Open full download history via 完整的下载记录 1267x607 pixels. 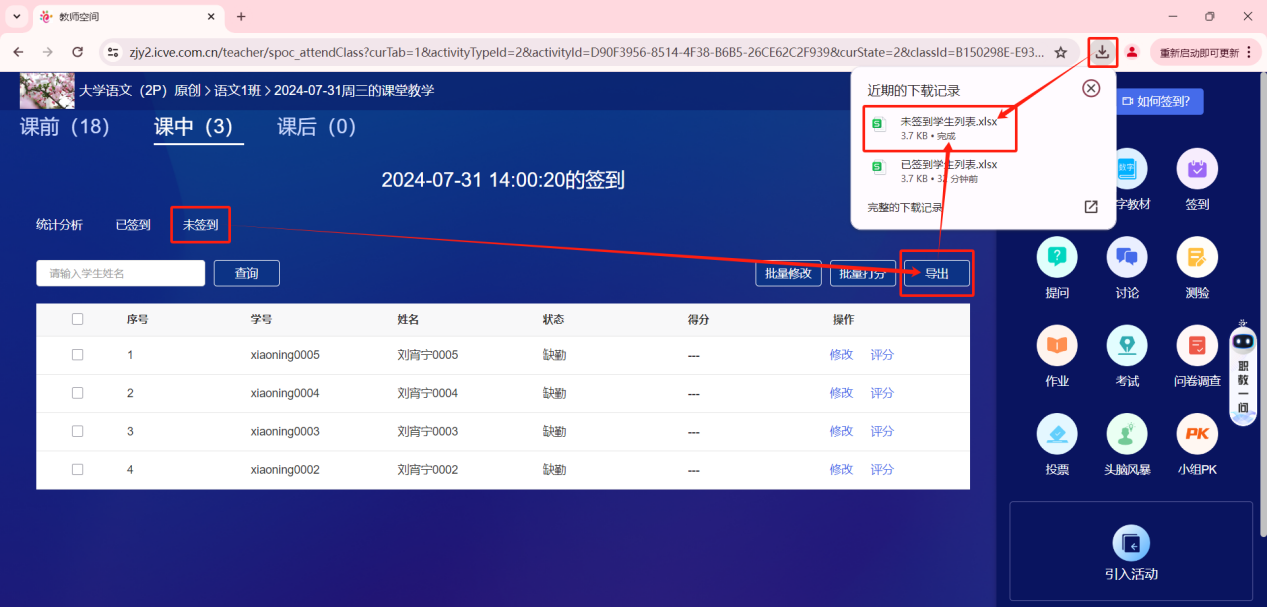[904, 207]
